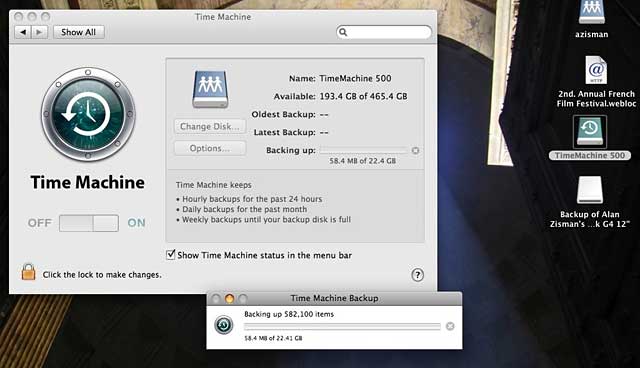The height and width of the screenshot is (368, 640).
Task: Click the "58.4 MB of 22.41 GB" text
Action: click(x=273, y=338)
